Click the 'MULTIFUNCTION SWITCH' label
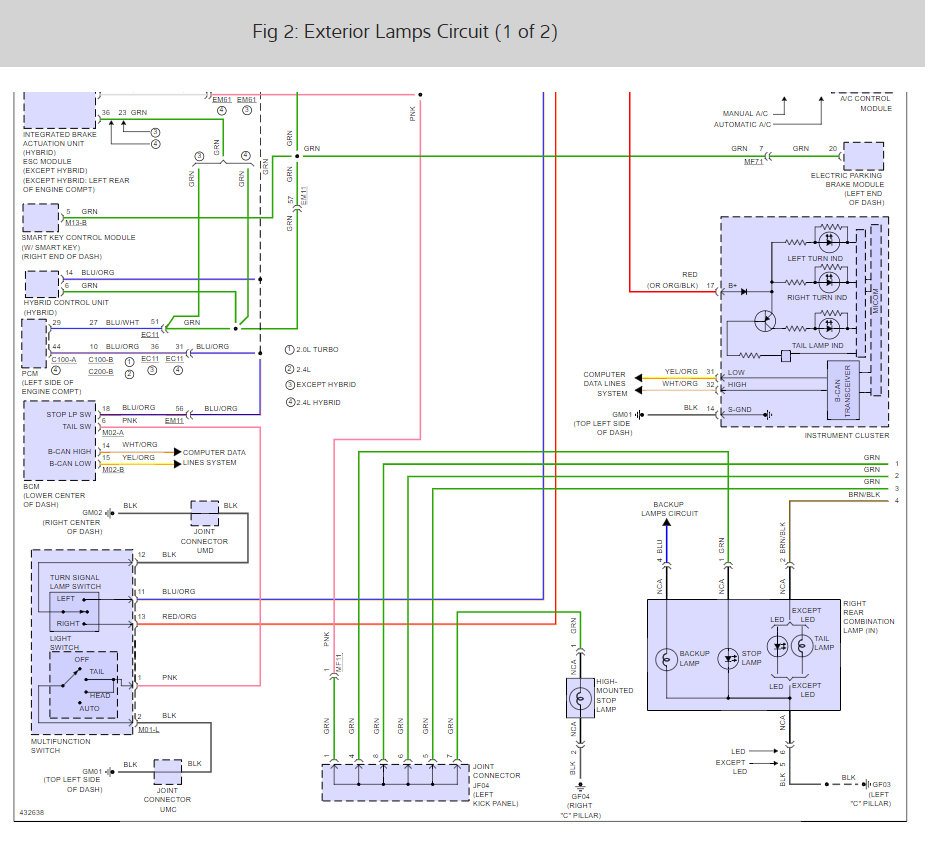This screenshot has width=925, height=845. pyautogui.click(x=61, y=746)
